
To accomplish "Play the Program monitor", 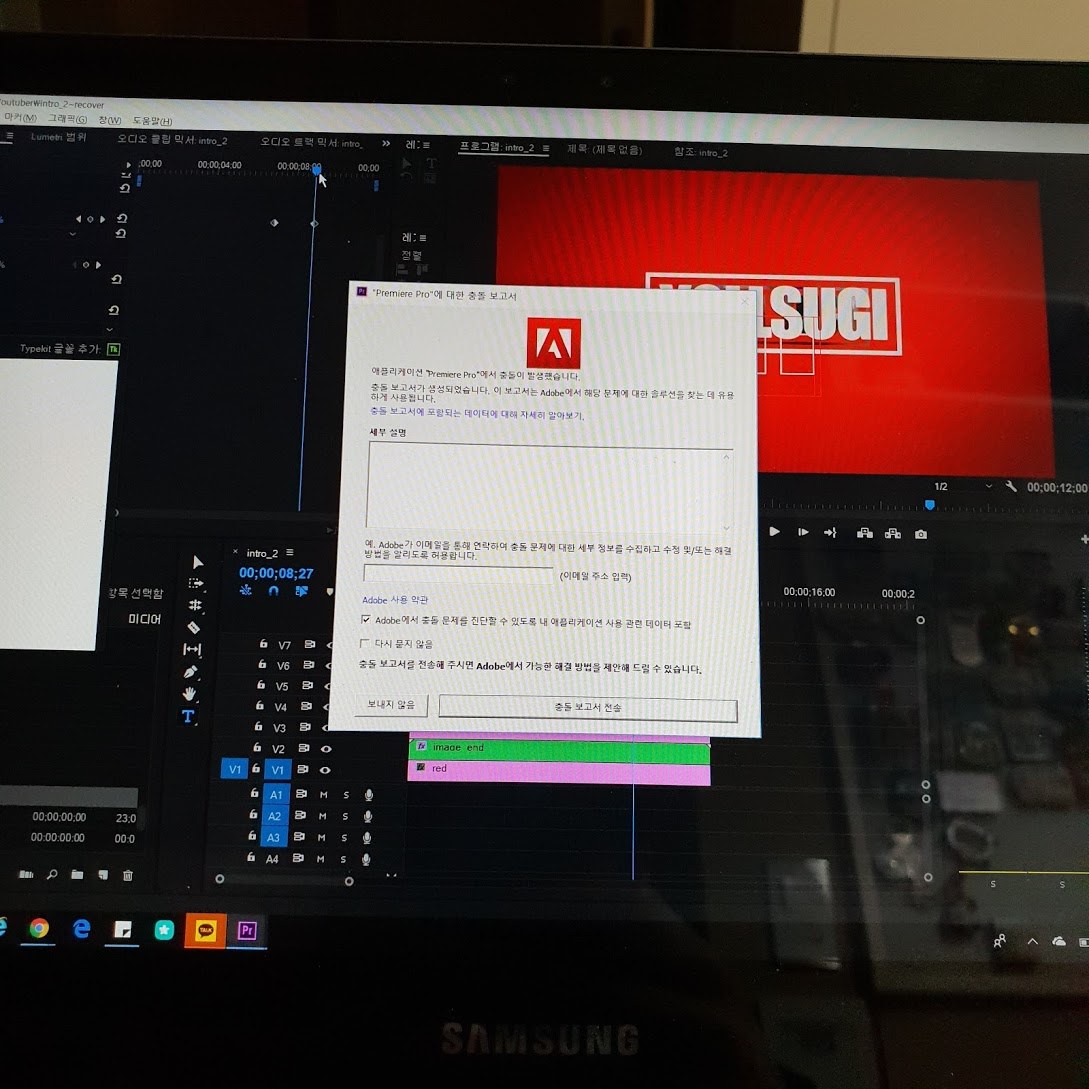I will pyautogui.click(x=774, y=532).
